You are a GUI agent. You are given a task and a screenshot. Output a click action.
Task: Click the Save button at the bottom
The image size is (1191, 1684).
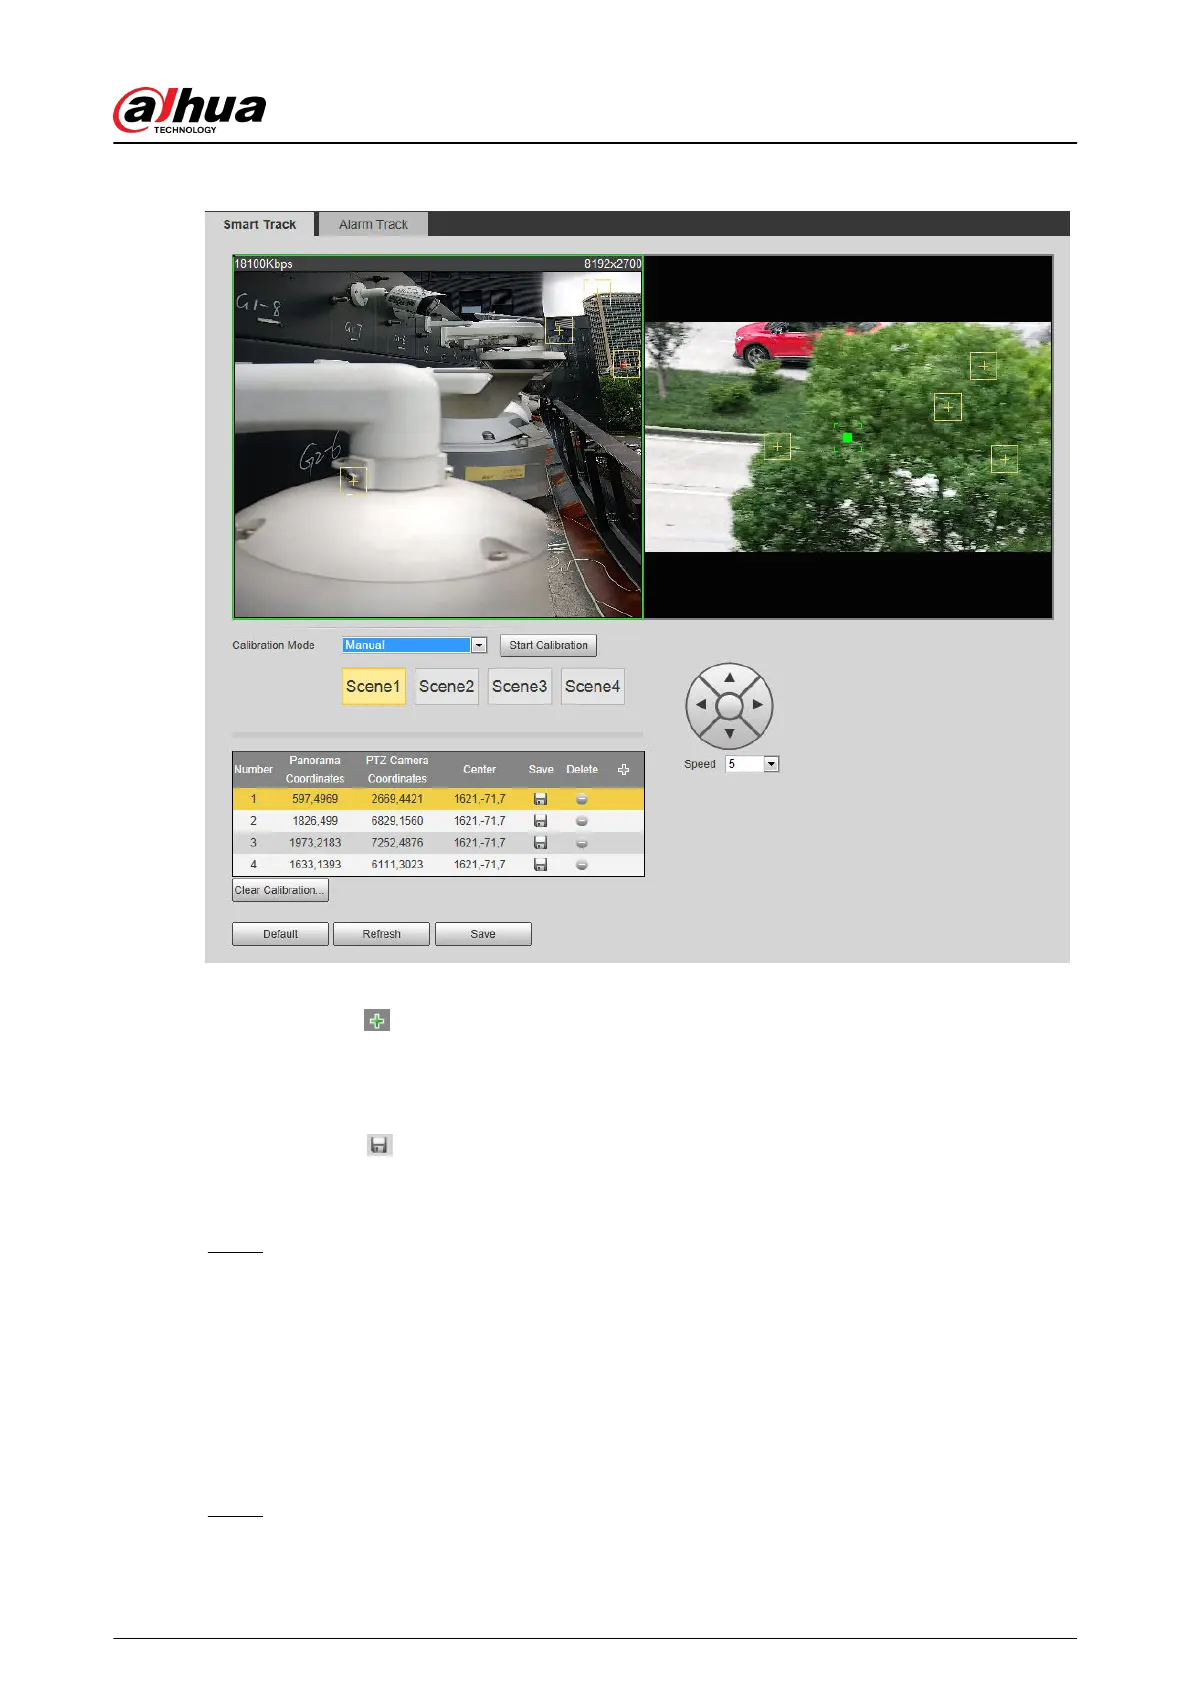pyautogui.click(x=483, y=934)
